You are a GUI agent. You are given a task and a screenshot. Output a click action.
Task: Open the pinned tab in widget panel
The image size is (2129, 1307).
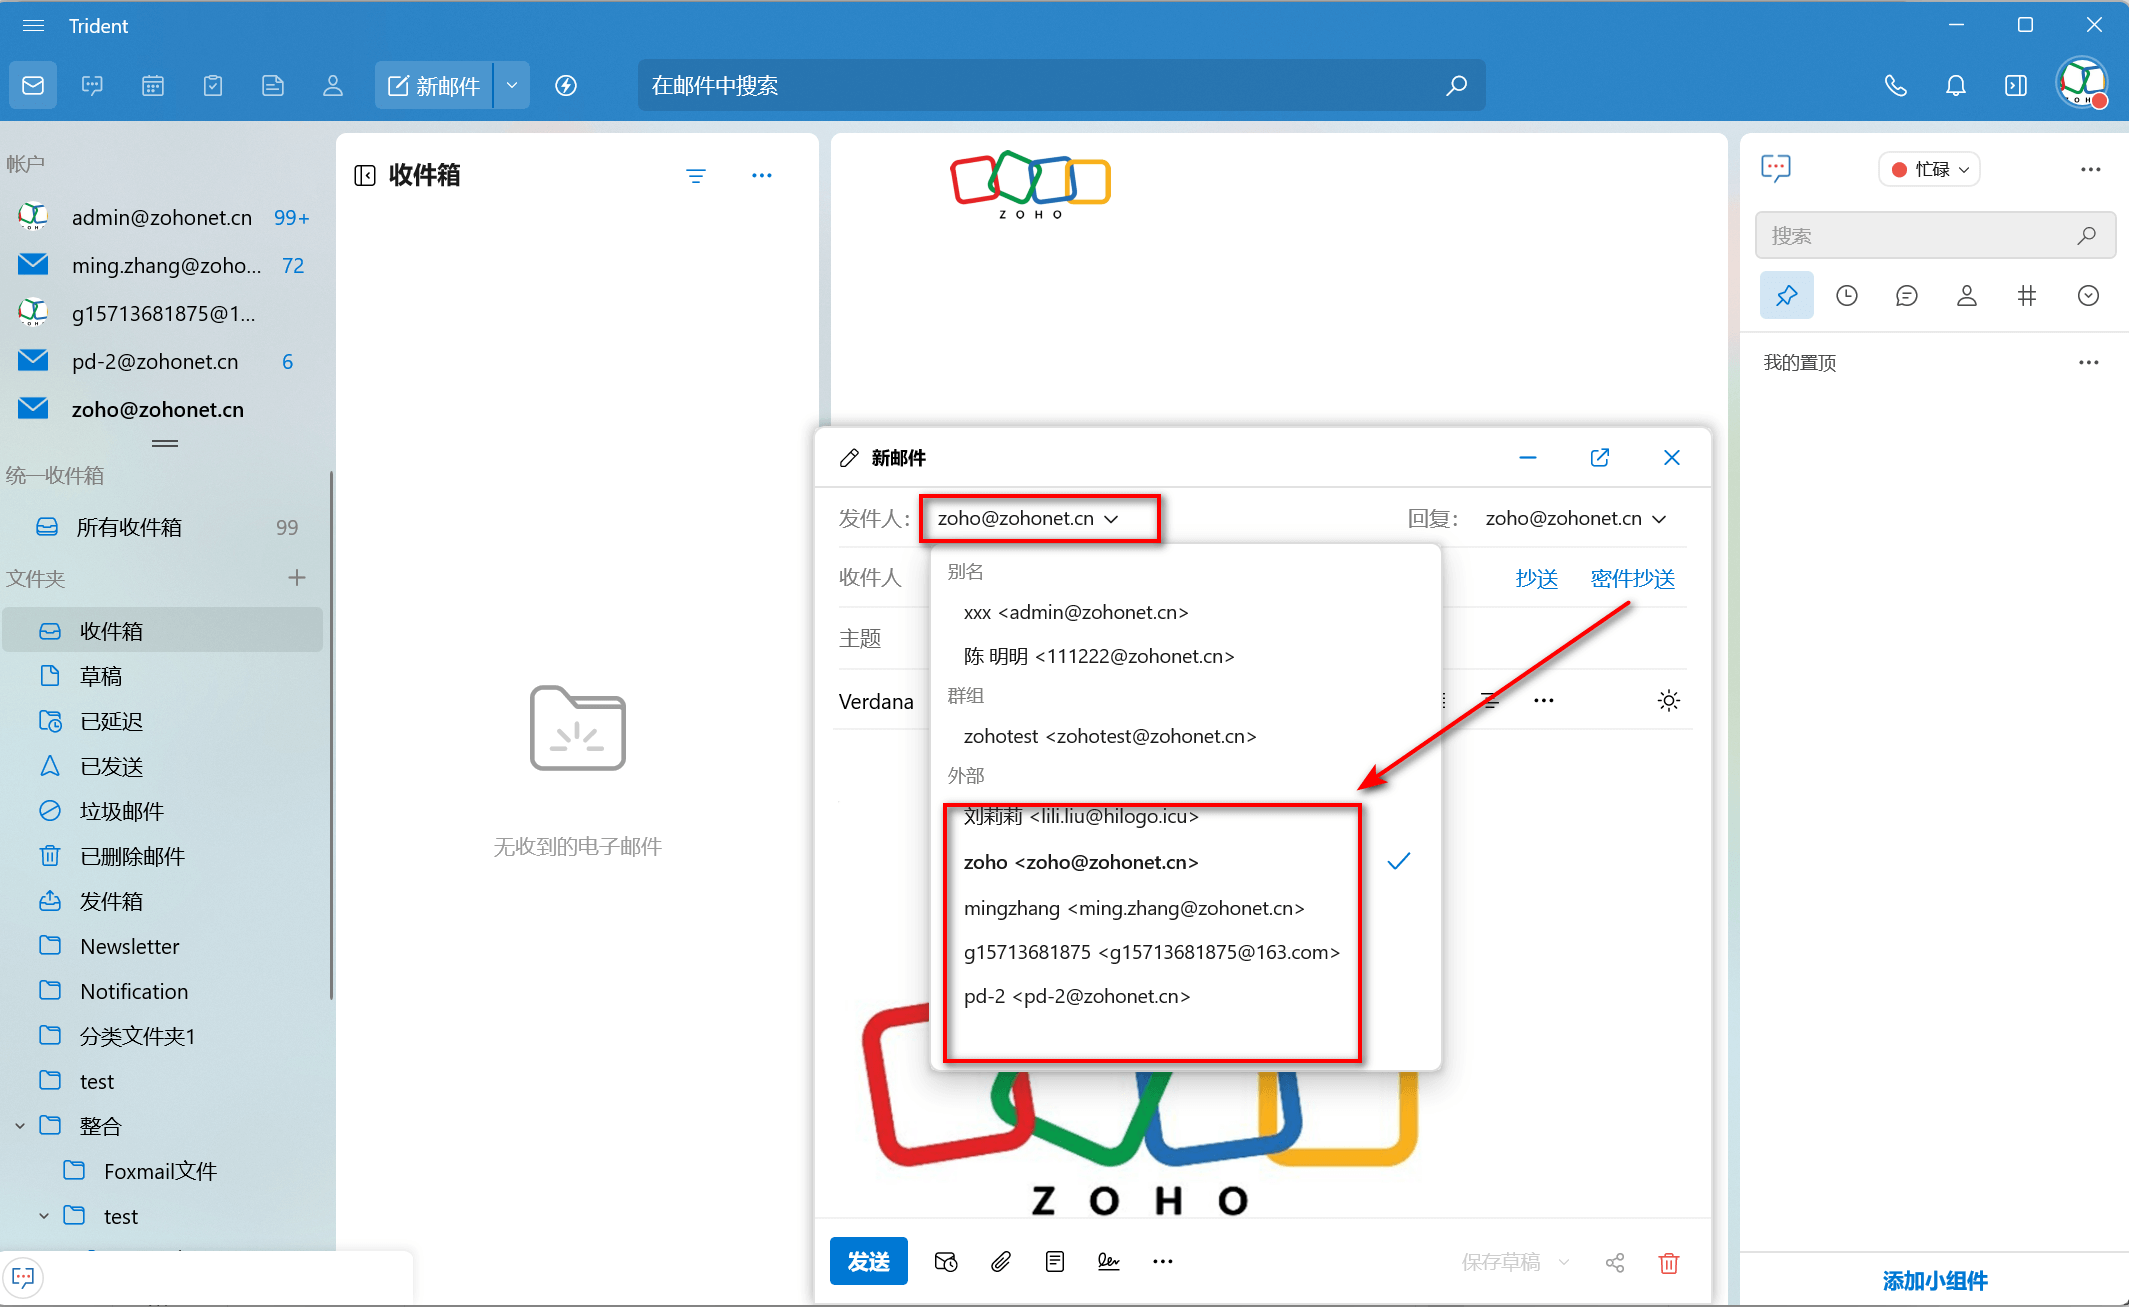point(1787,296)
